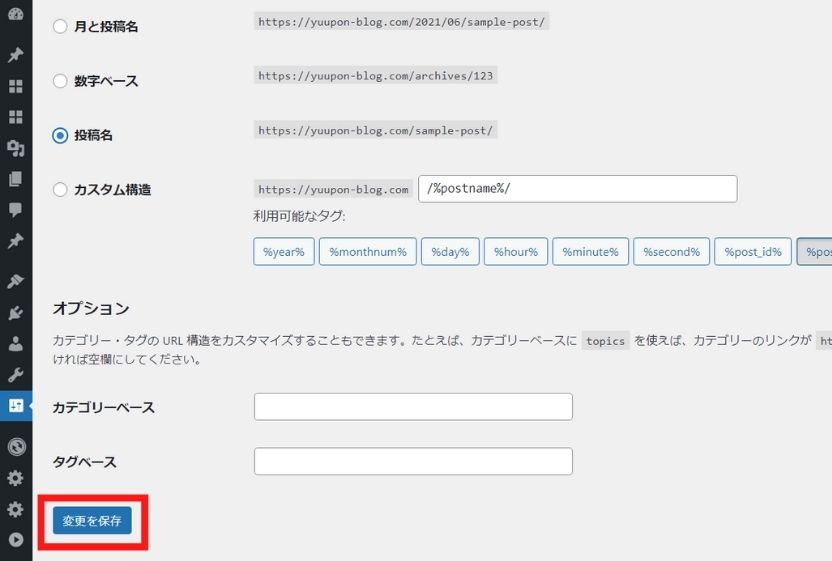Click the custom structure /%postname%/ field
This screenshot has height=561, width=832.
pos(577,189)
